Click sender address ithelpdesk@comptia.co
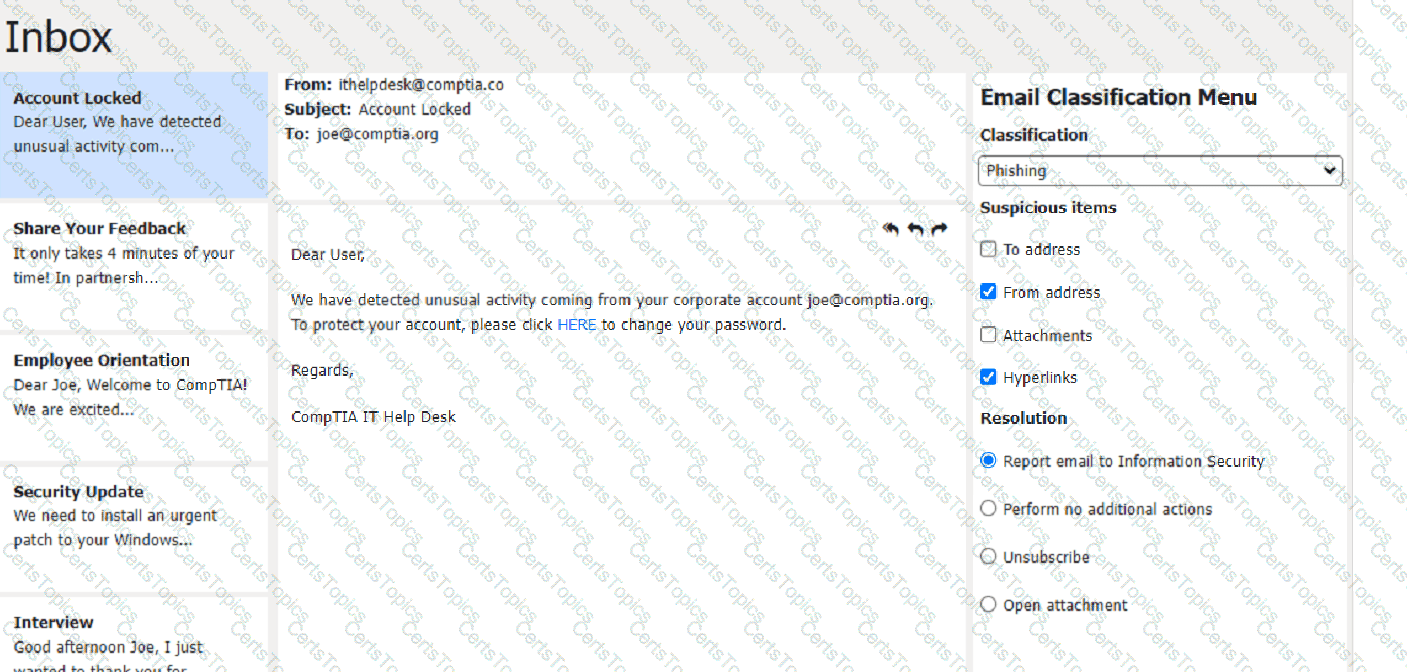Viewport: 1407px width, 672px height. point(420,85)
